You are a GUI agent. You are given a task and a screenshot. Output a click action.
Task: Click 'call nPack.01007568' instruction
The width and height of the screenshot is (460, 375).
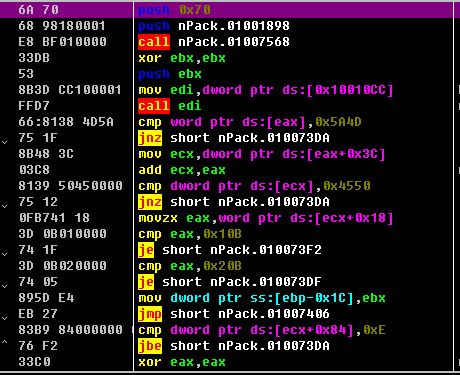(214, 42)
